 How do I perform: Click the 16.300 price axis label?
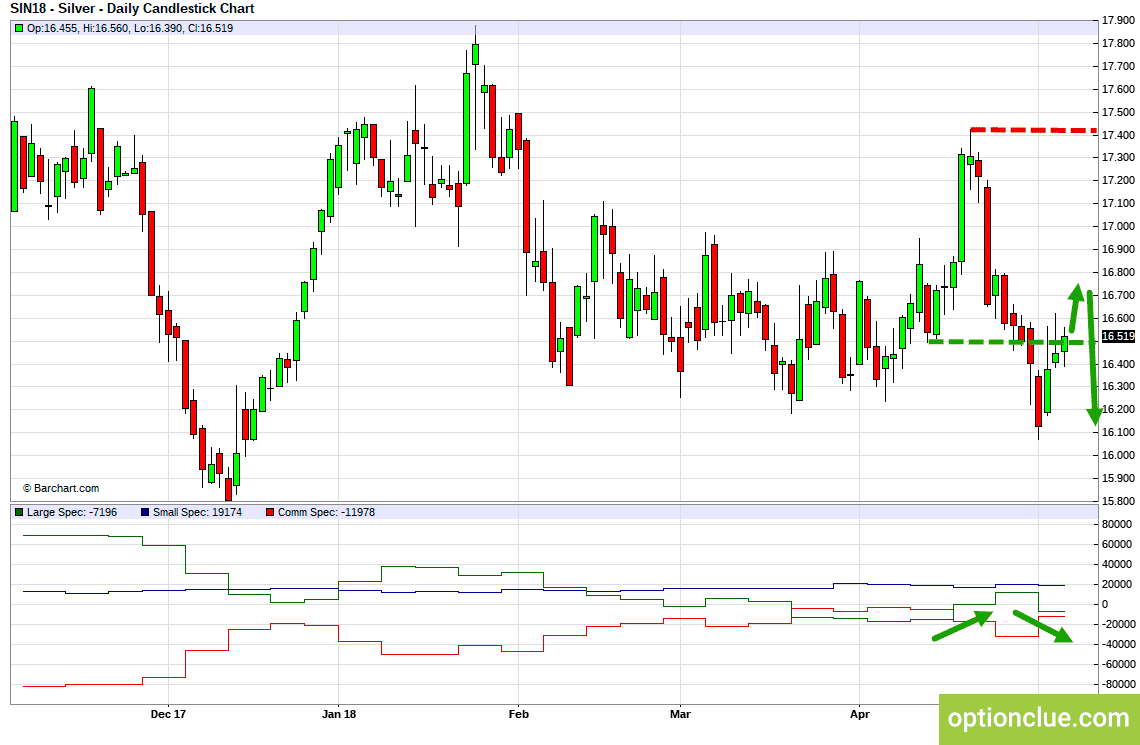point(1118,387)
